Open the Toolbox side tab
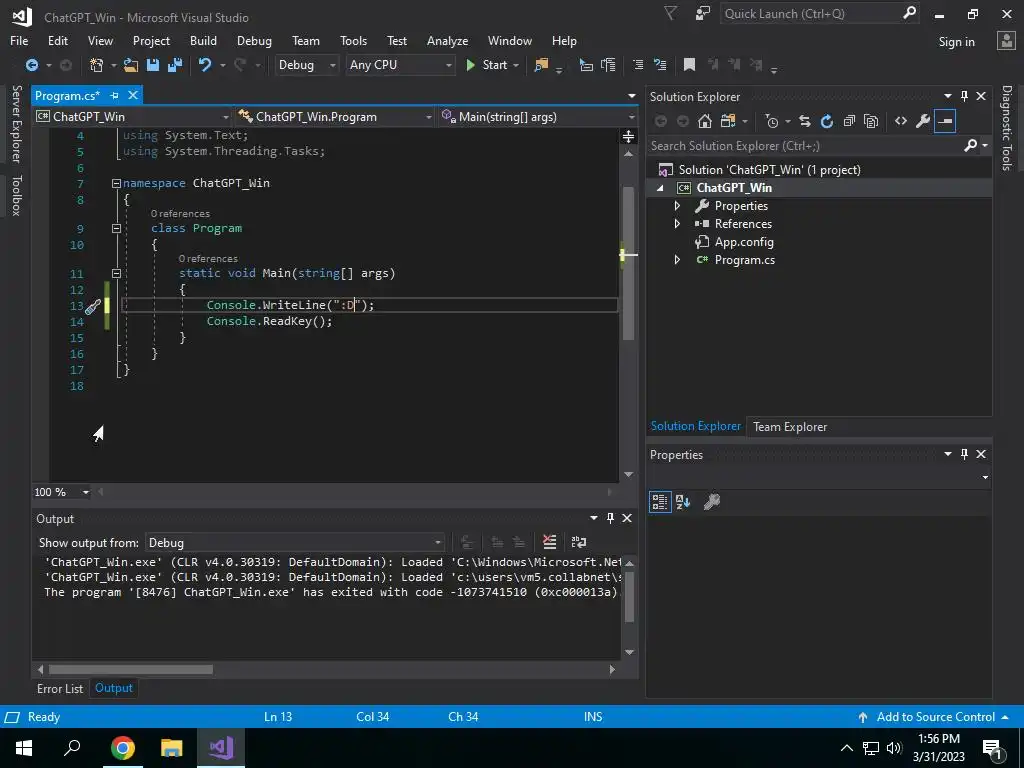Image resolution: width=1024 pixels, height=768 pixels. 16,195
